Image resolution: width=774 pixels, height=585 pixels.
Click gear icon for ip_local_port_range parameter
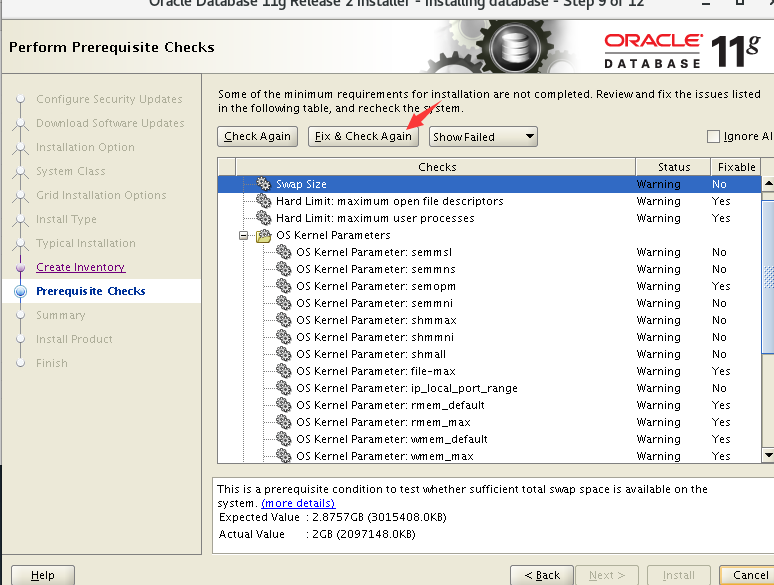(x=284, y=388)
